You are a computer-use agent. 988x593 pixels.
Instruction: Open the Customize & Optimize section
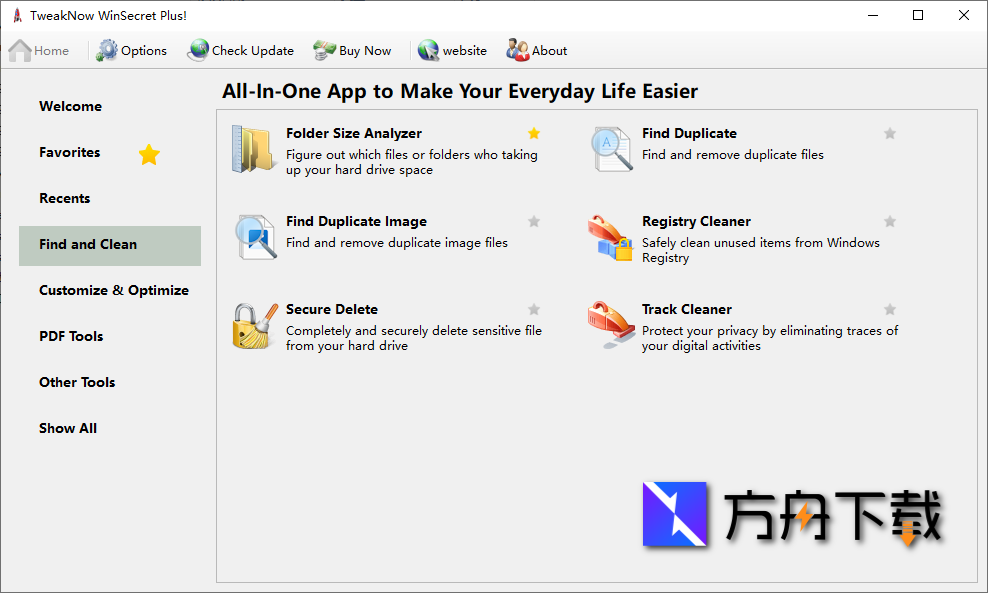pyautogui.click(x=113, y=290)
